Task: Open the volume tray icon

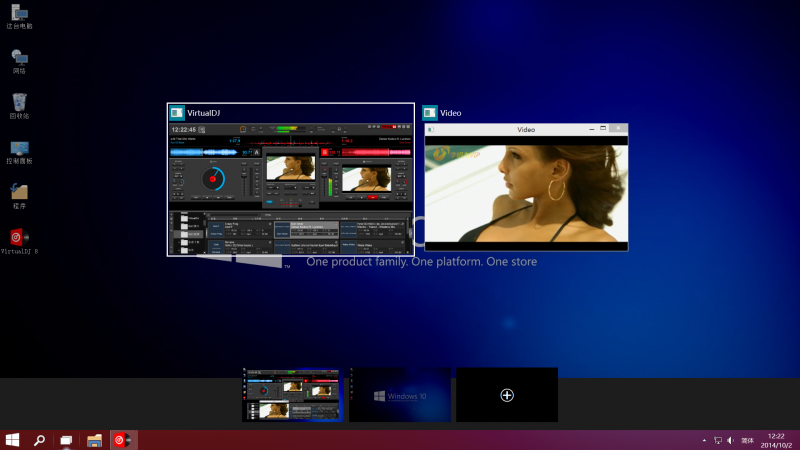Action: pos(731,440)
